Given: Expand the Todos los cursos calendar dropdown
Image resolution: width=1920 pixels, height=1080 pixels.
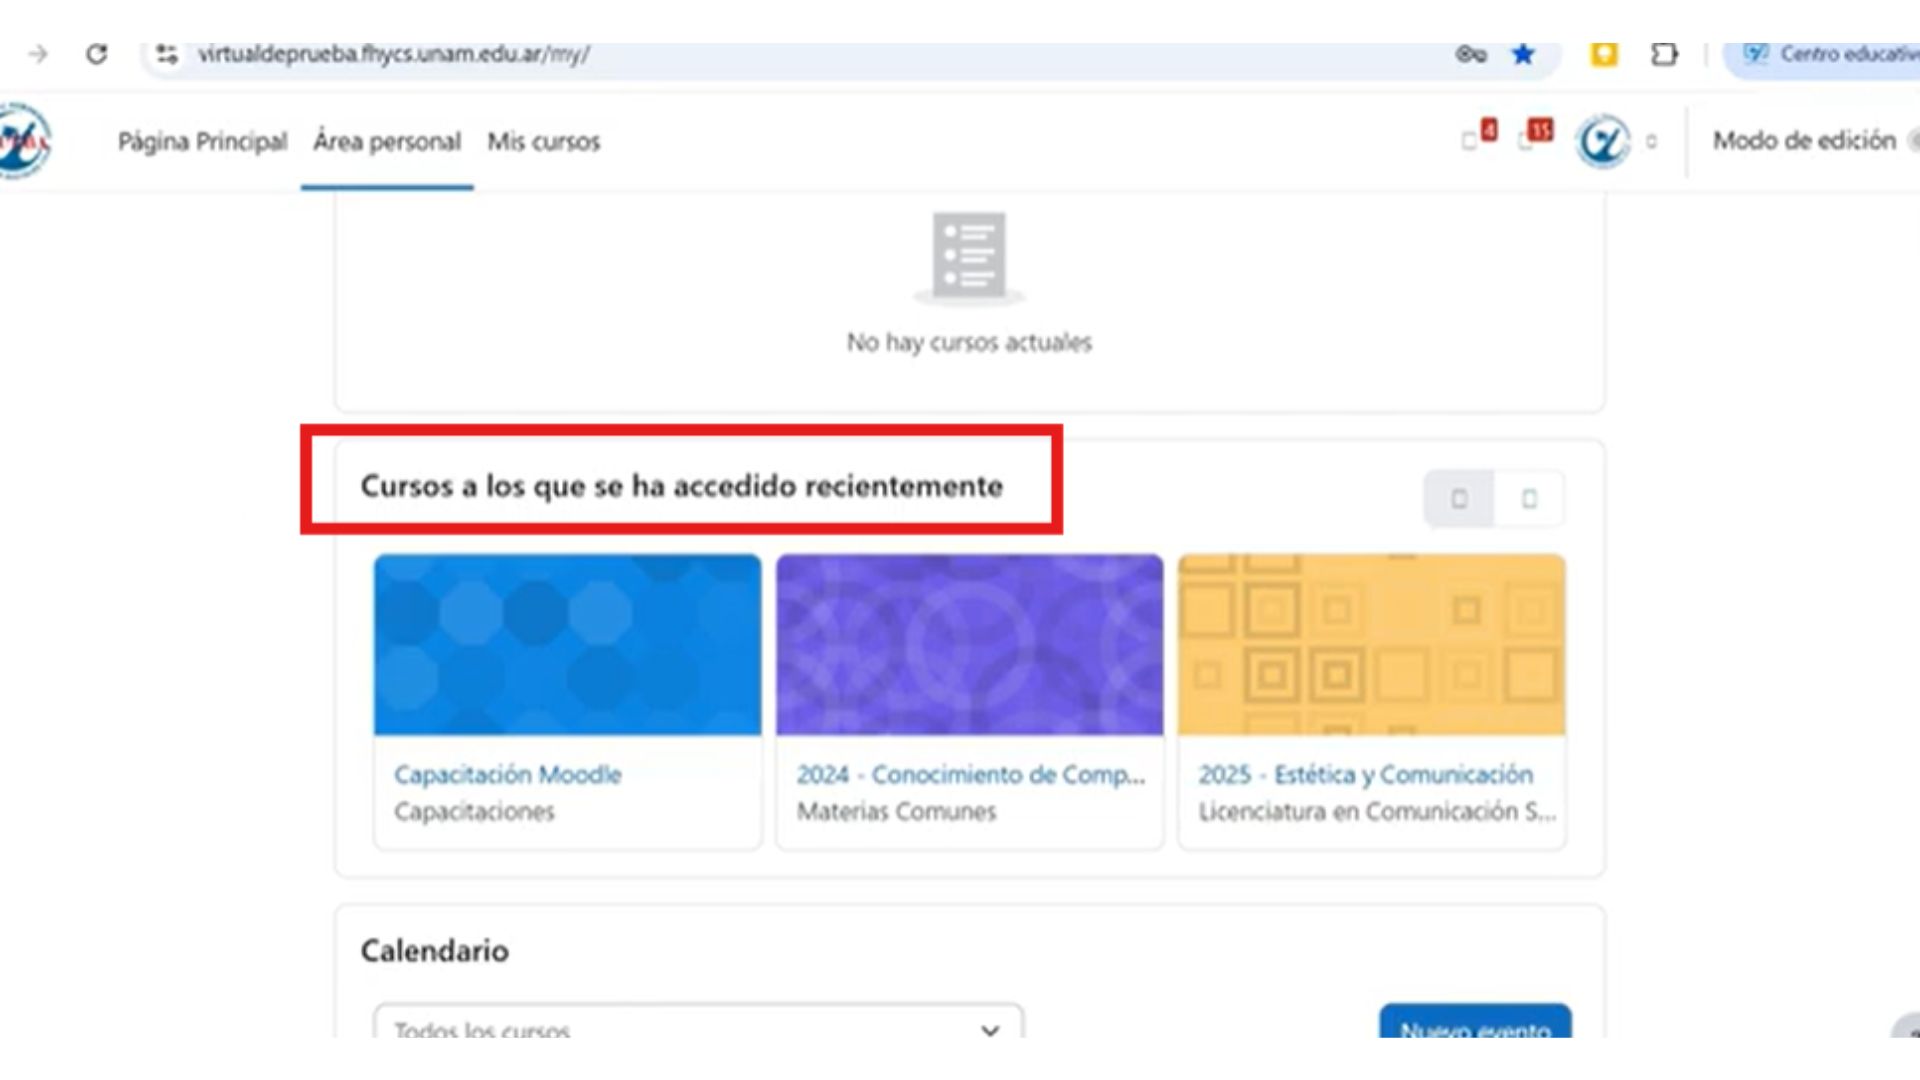Looking at the screenshot, I should (x=698, y=1022).
